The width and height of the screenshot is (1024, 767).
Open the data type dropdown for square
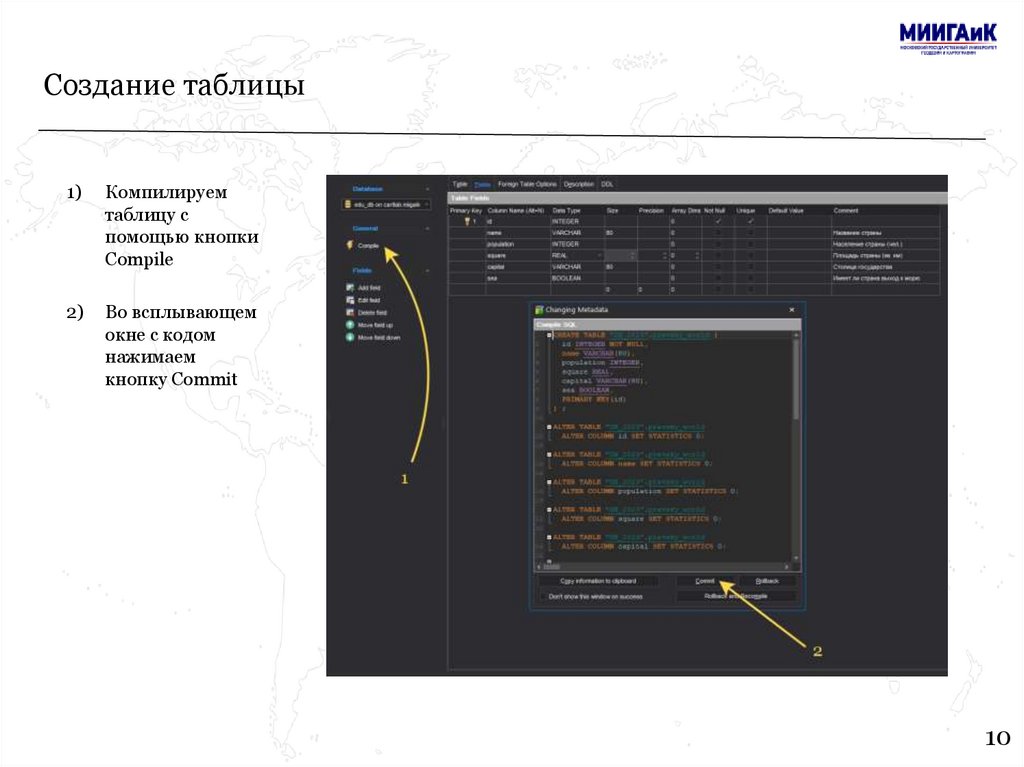600,256
